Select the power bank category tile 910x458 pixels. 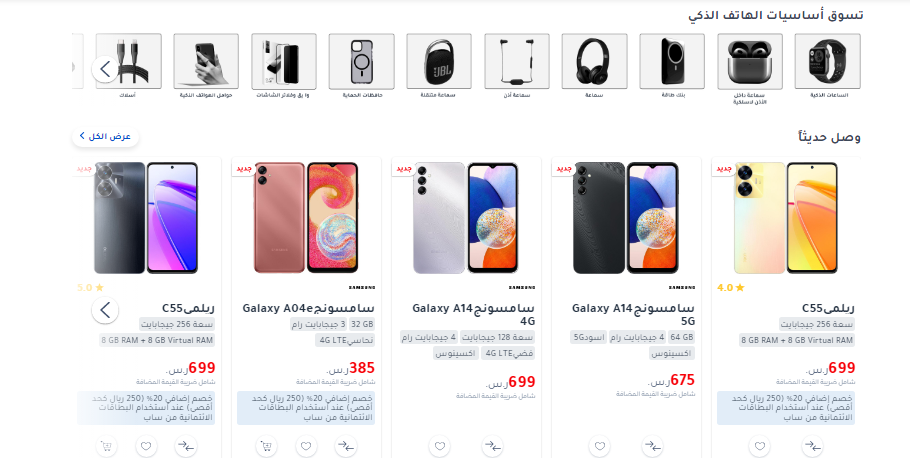672,66
